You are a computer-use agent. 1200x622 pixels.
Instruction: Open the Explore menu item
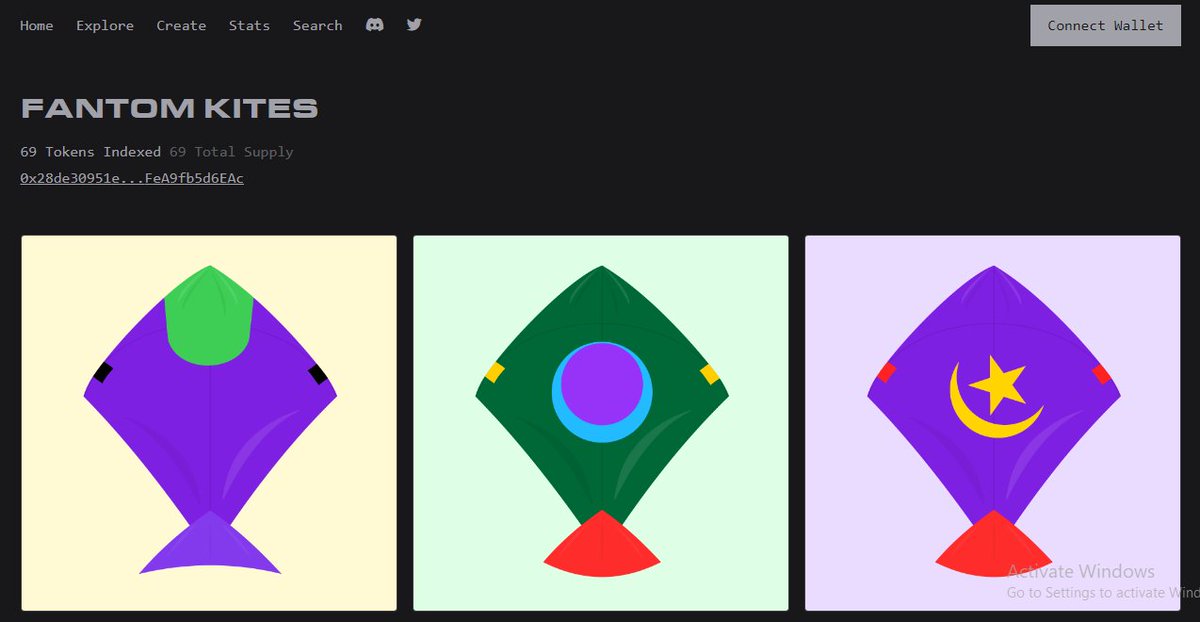pos(105,25)
